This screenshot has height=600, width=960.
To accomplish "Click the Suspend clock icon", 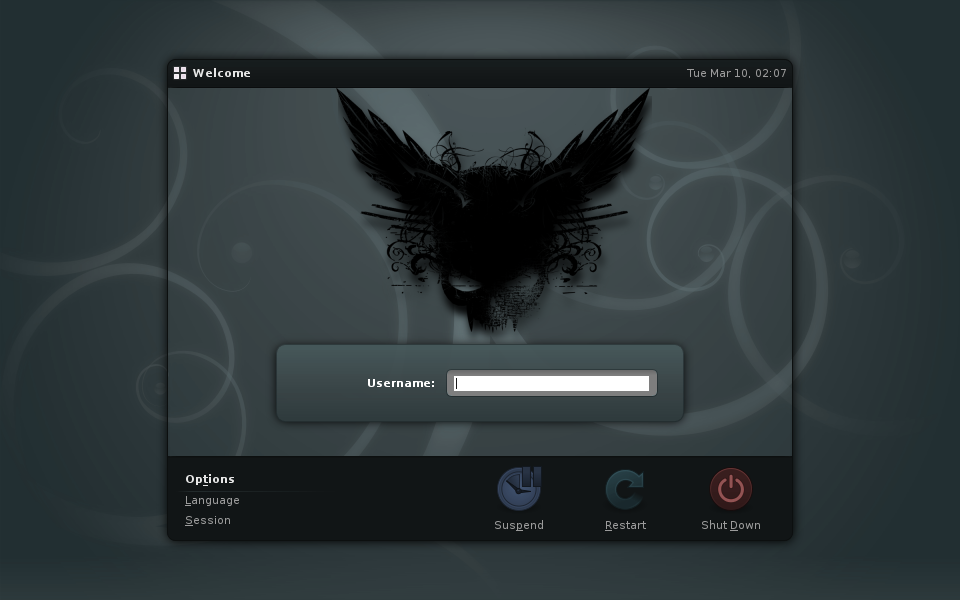I will pos(519,489).
